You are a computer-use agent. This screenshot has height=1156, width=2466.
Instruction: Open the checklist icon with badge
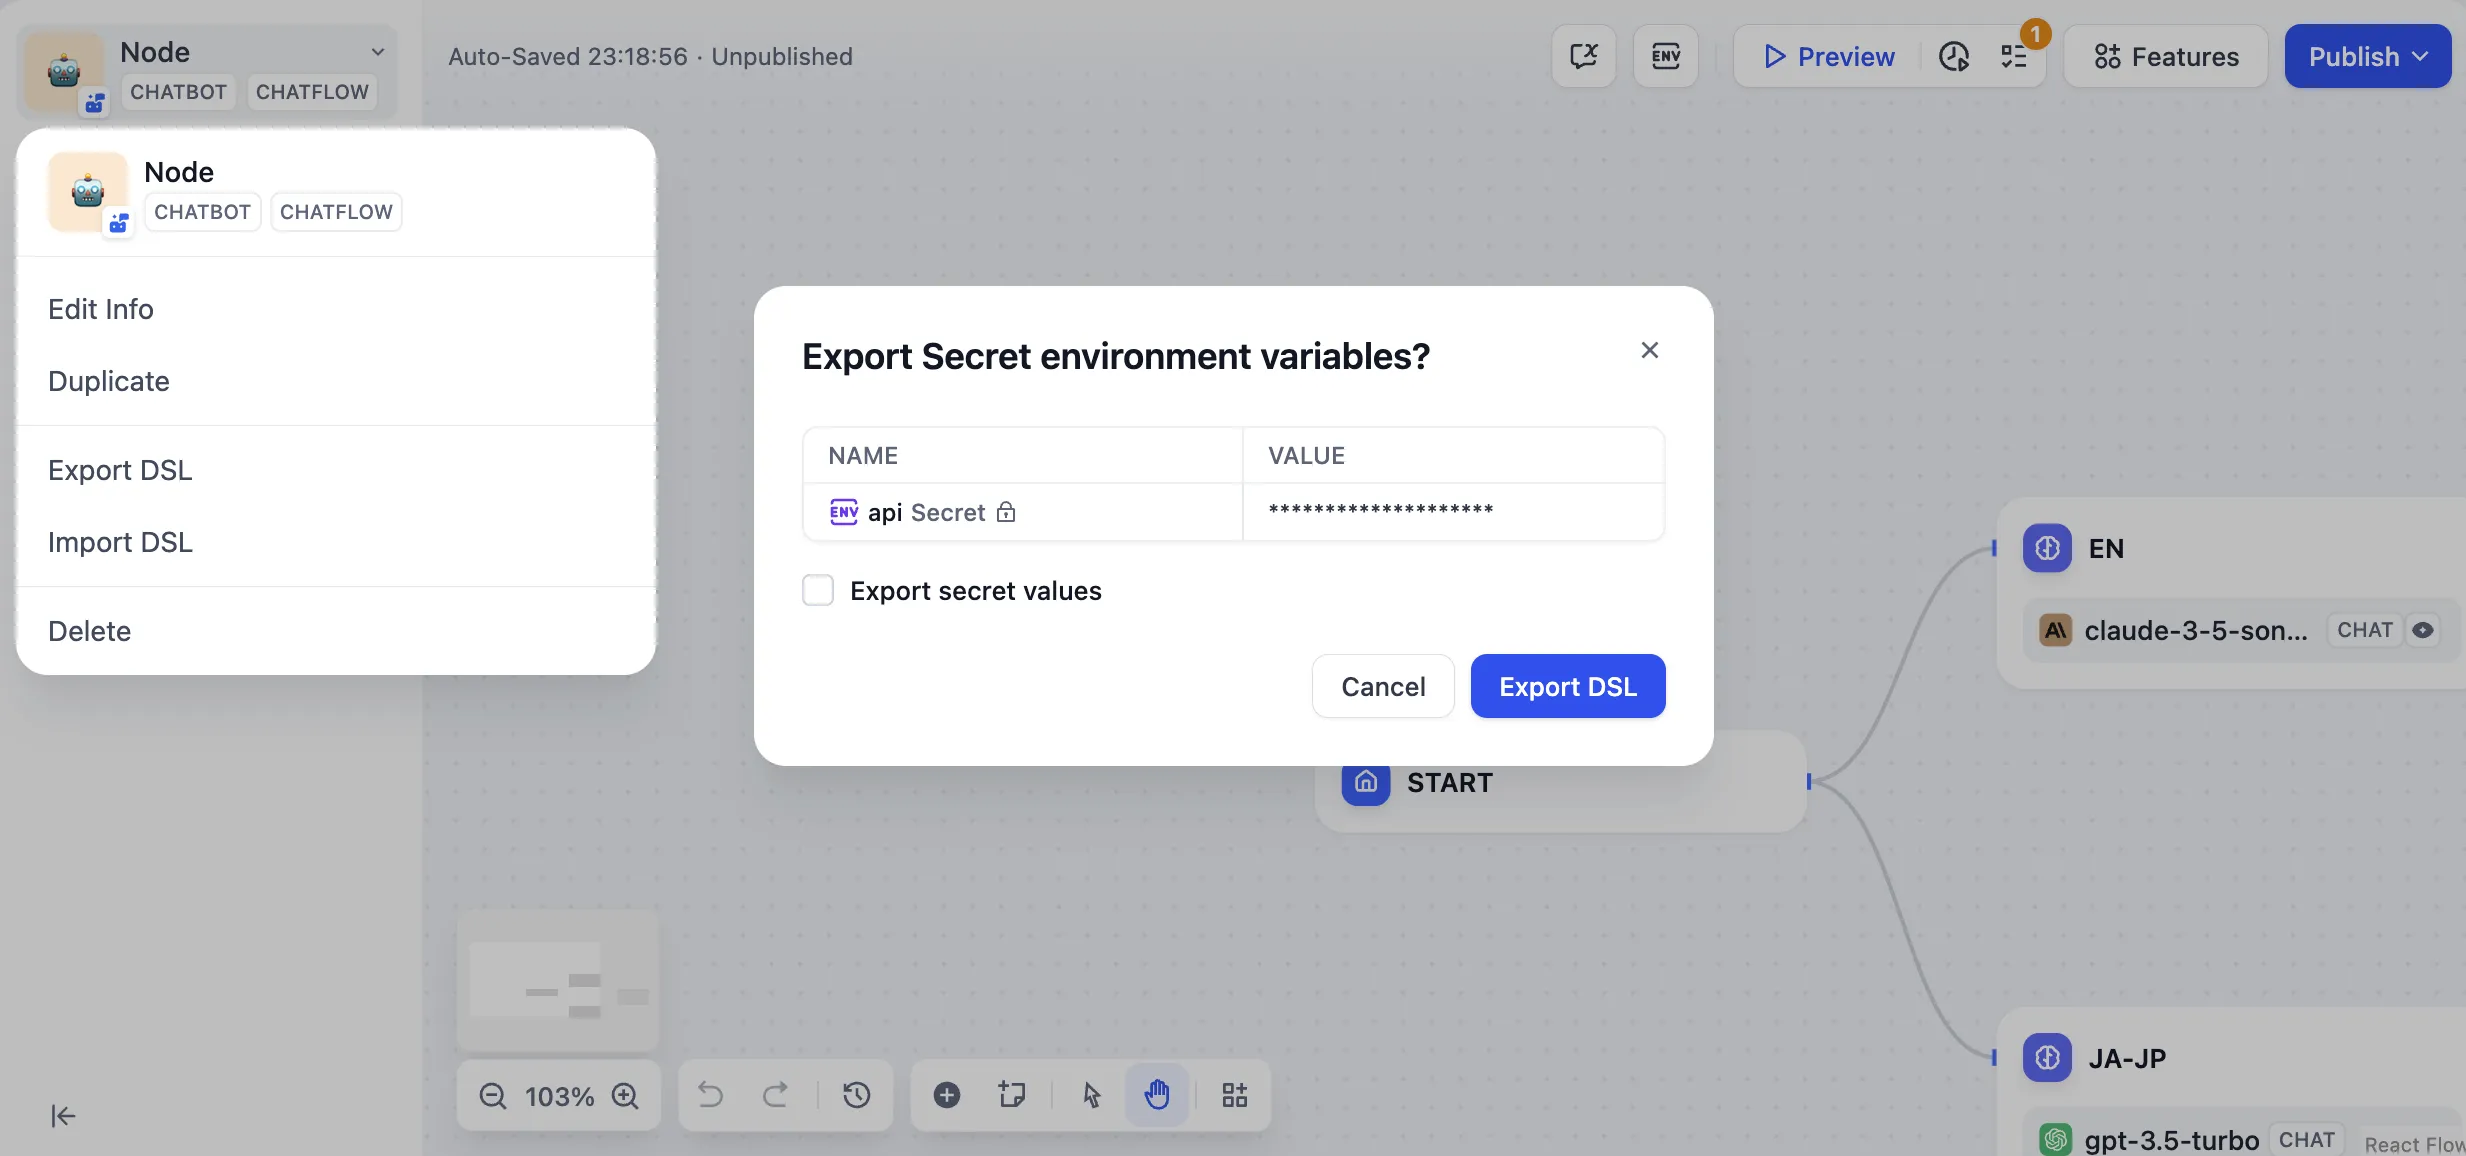[2015, 57]
